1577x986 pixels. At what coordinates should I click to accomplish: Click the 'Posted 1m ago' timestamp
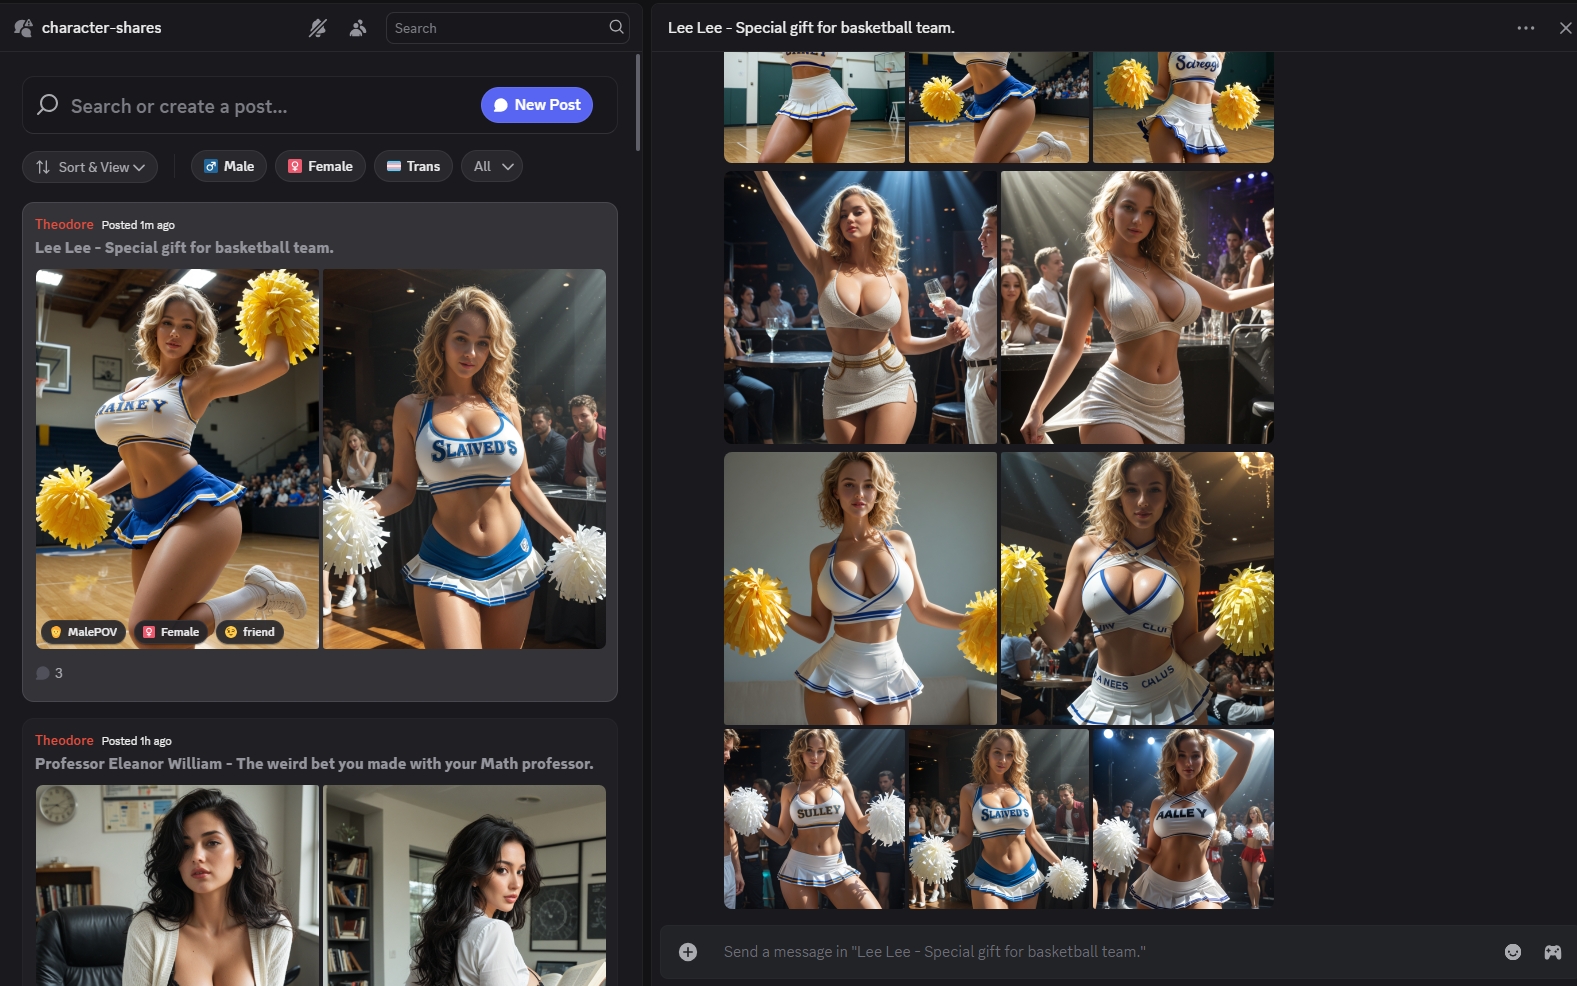[138, 225]
